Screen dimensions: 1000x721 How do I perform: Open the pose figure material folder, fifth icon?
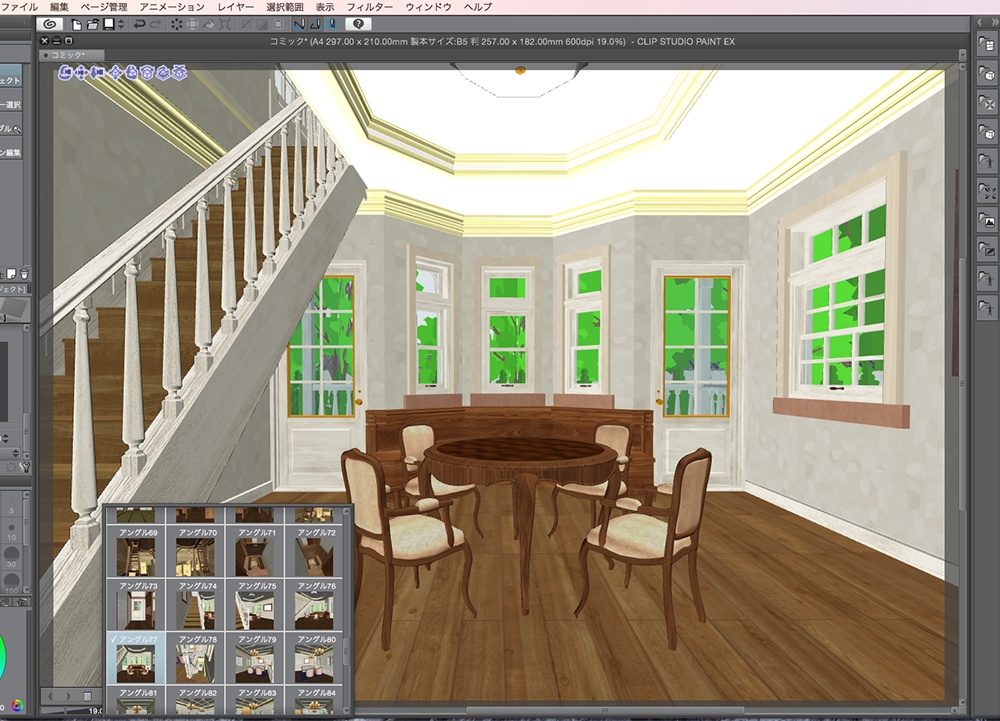(x=986, y=162)
